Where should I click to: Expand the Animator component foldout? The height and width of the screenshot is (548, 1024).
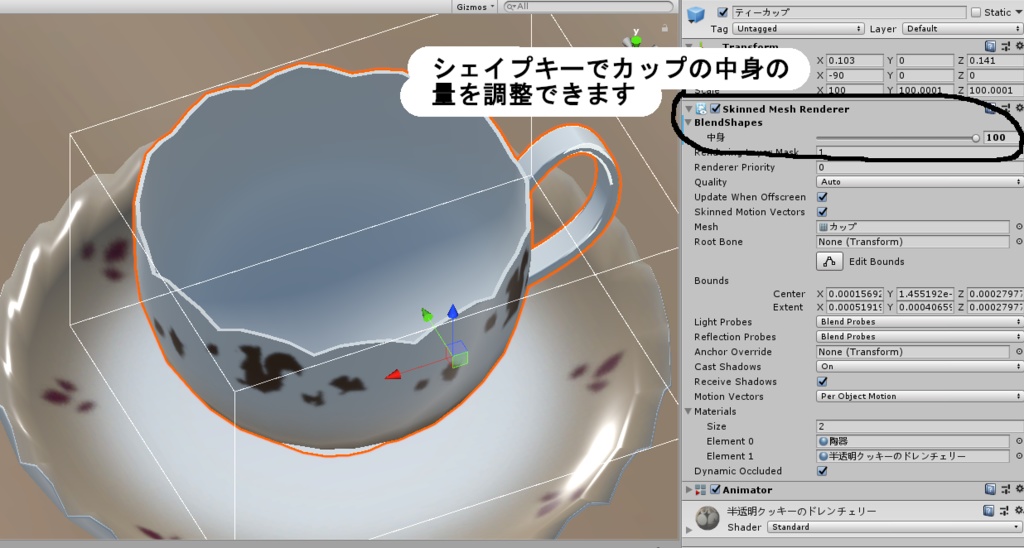click(x=688, y=490)
